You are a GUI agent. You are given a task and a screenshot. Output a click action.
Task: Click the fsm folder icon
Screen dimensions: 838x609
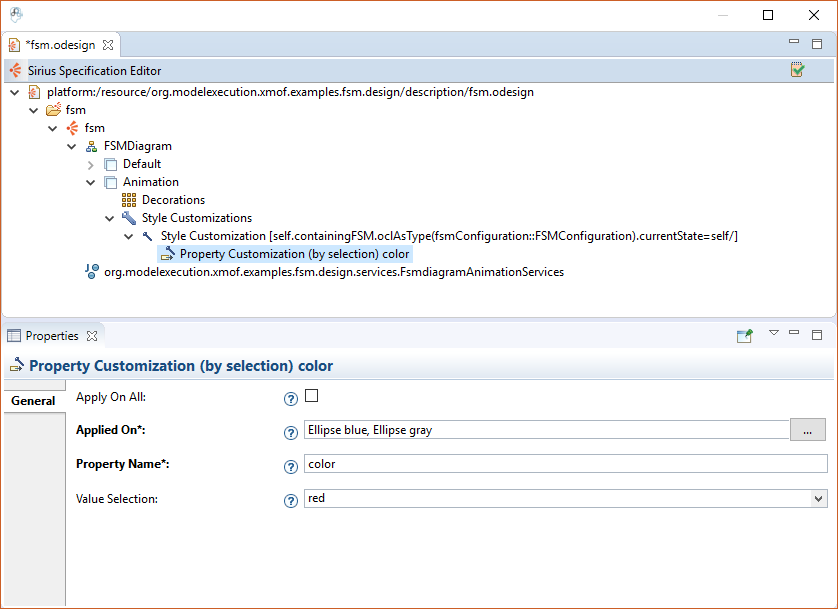(53, 110)
